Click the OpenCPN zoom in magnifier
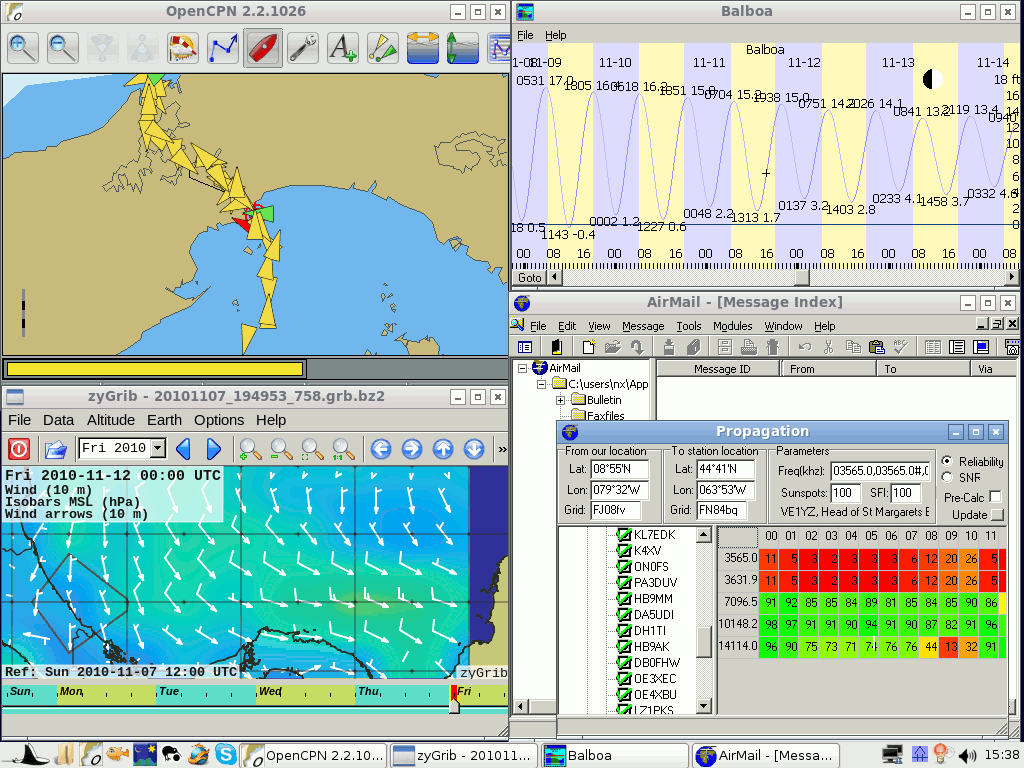Image resolution: width=1024 pixels, height=768 pixels. [x=23, y=47]
